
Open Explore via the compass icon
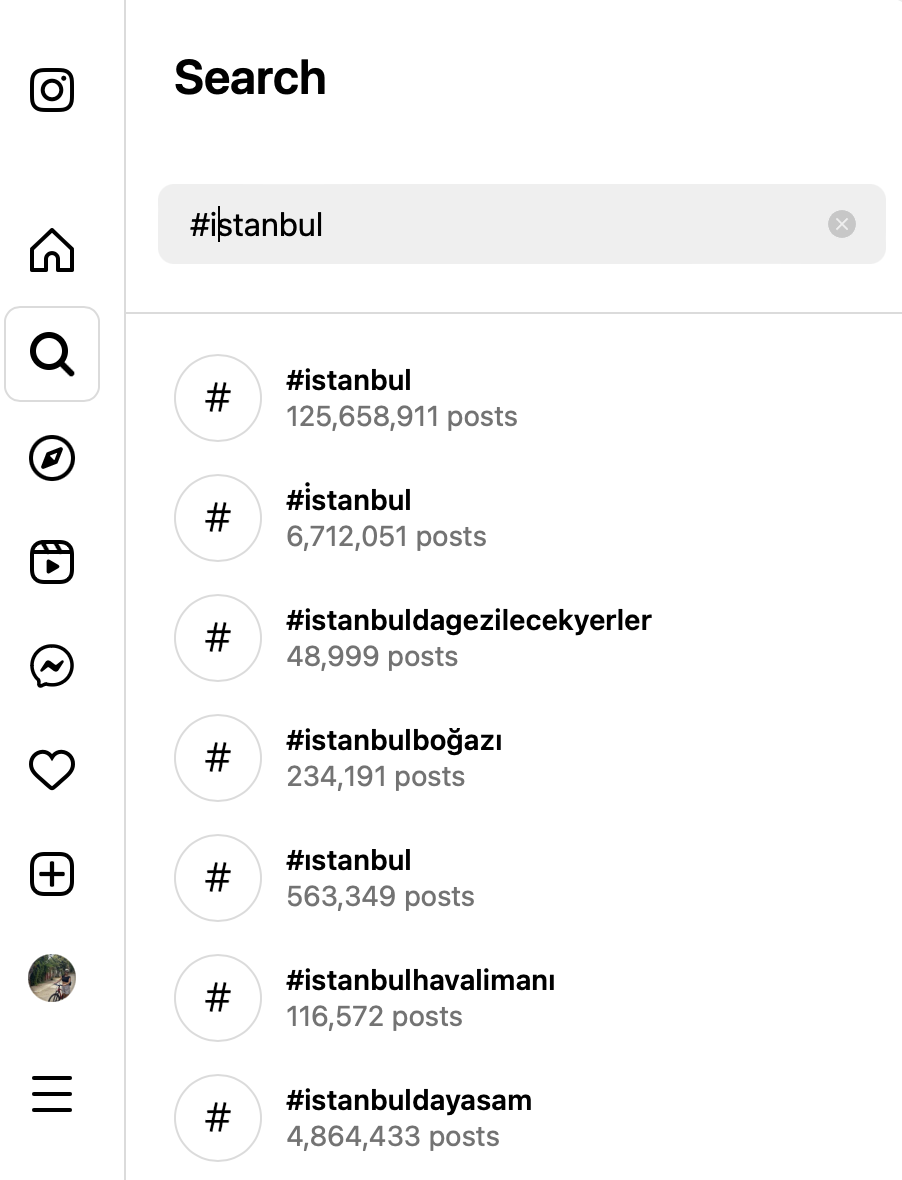pyautogui.click(x=52, y=459)
